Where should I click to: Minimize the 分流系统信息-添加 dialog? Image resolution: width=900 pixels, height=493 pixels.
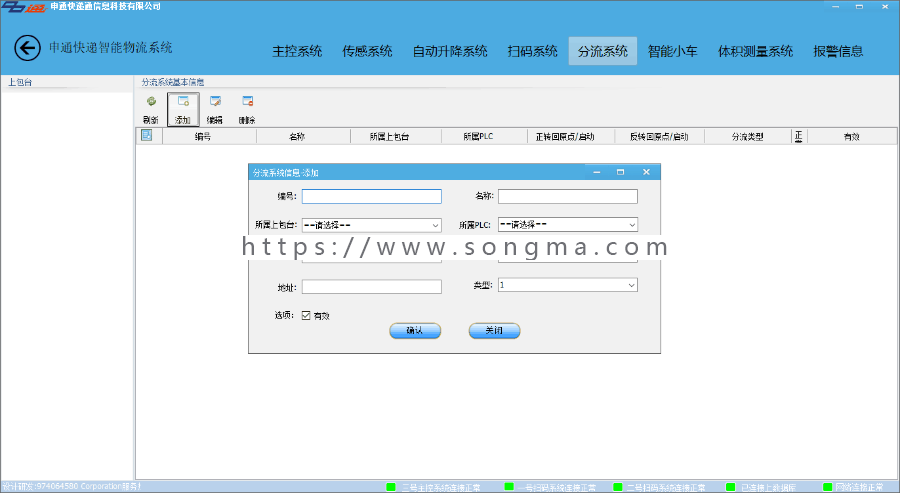tap(597, 172)
